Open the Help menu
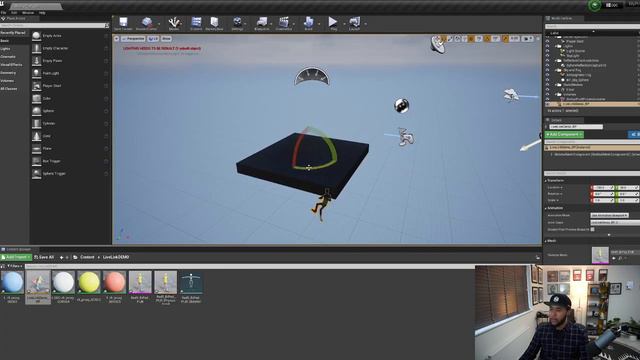Screen dimensions: 640x360 click(x=42, y=13)
